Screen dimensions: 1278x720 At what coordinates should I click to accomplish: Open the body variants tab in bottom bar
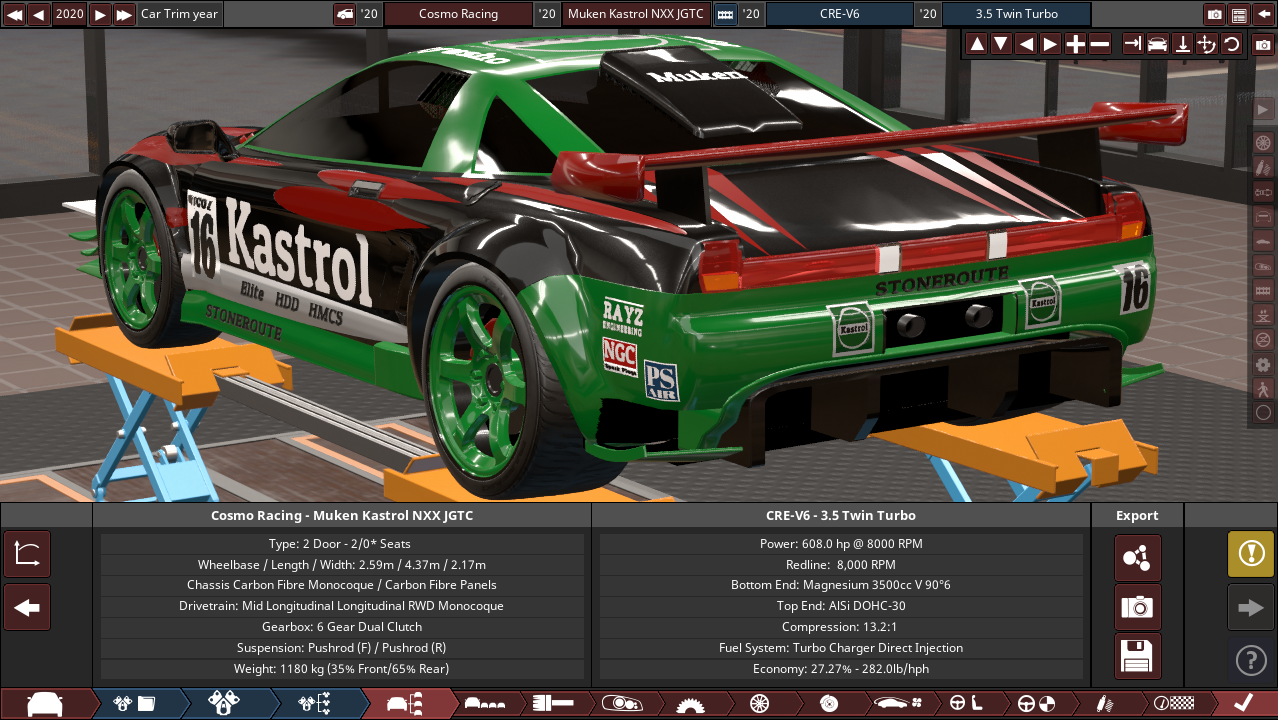click(x=485, y=704)
